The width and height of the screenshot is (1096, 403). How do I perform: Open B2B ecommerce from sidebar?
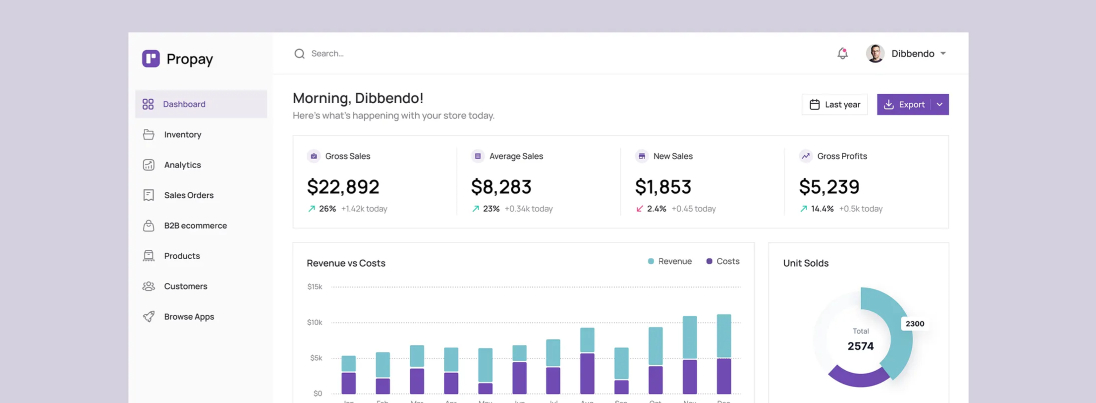point(195,226)
